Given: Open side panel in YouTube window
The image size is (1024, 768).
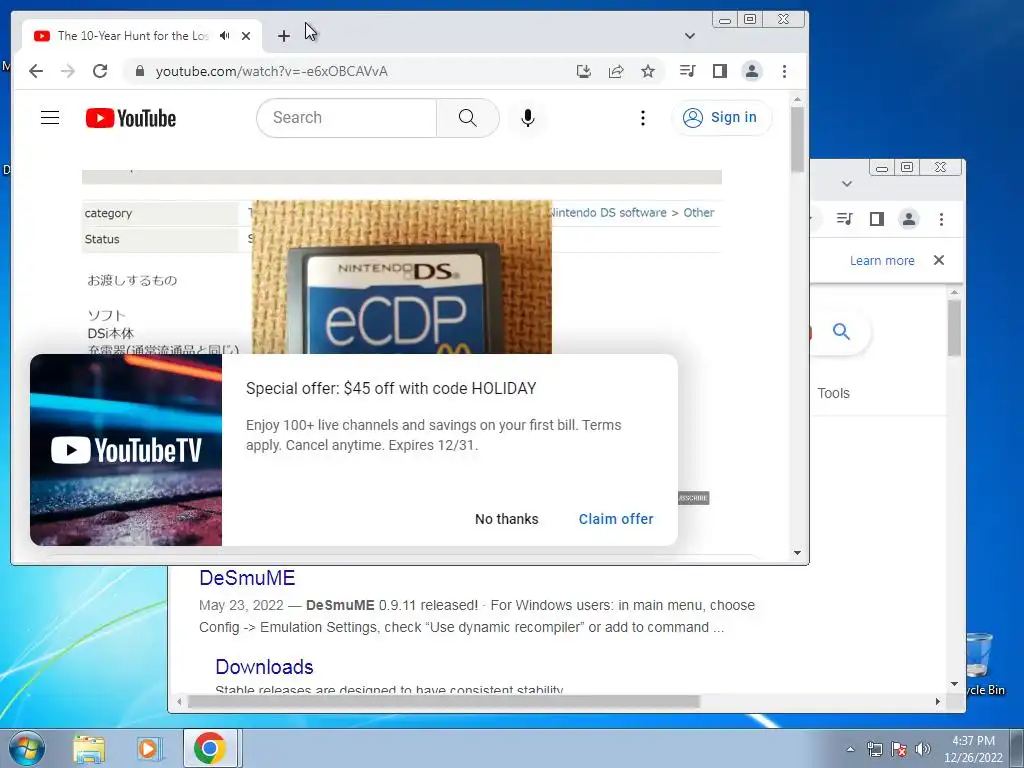Looking at the screenshot, I should 720,71.
